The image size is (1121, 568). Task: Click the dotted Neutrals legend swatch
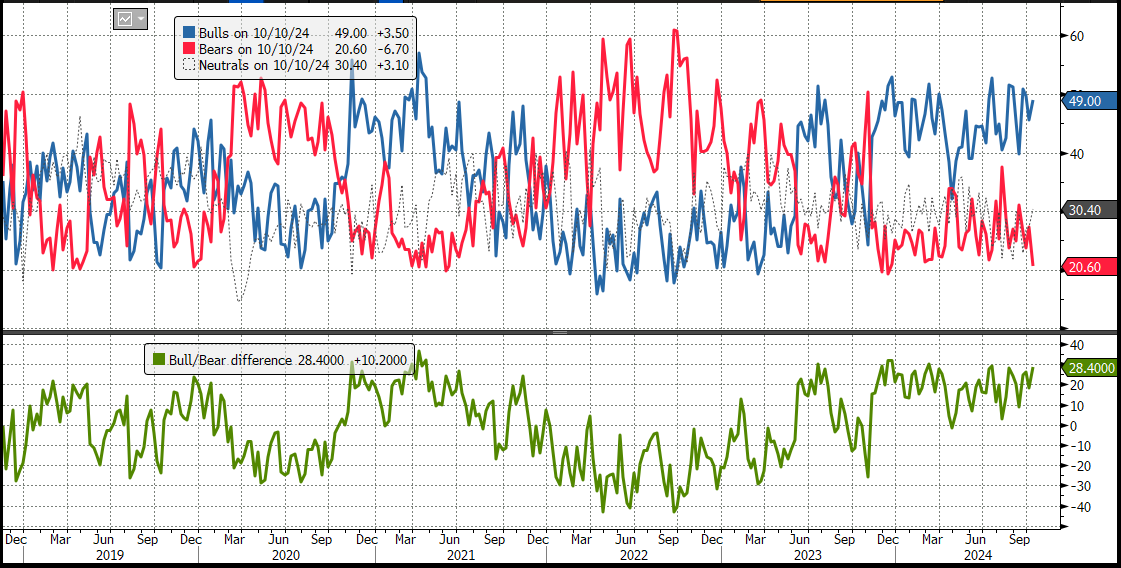point(189,65)
